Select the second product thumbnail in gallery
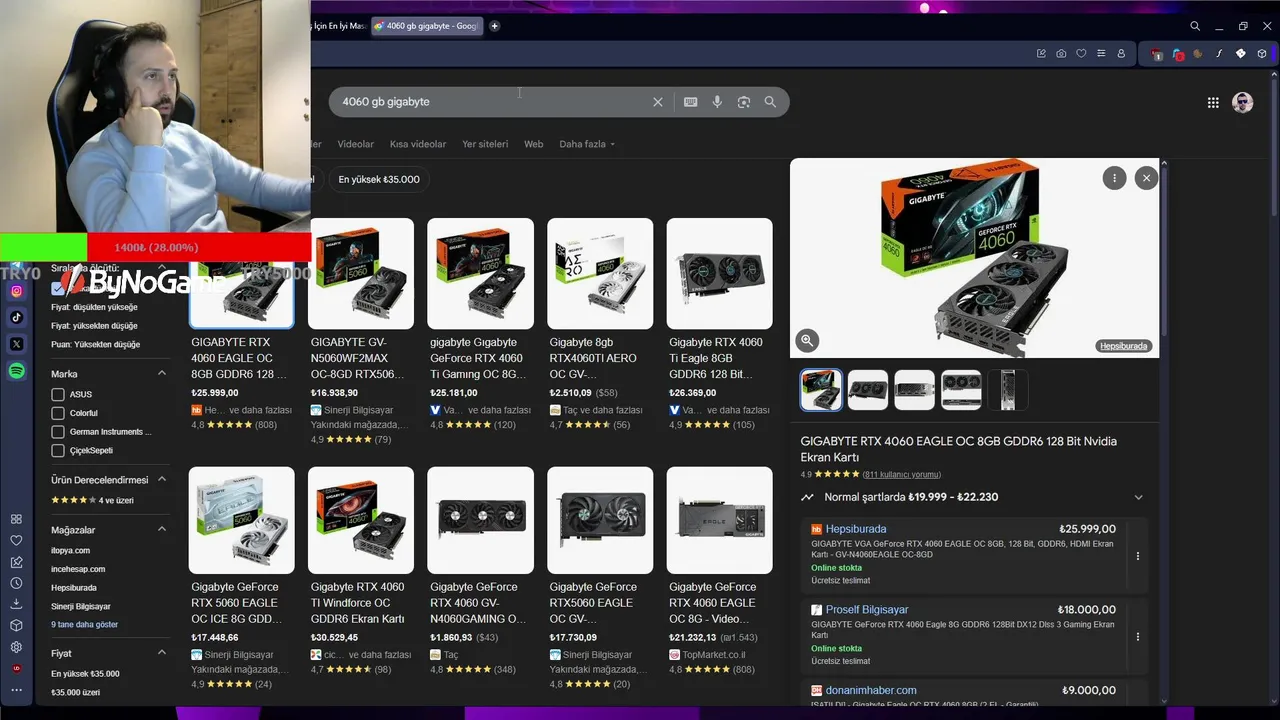This screenshot has width=1280, height=720. coord(868,390)
